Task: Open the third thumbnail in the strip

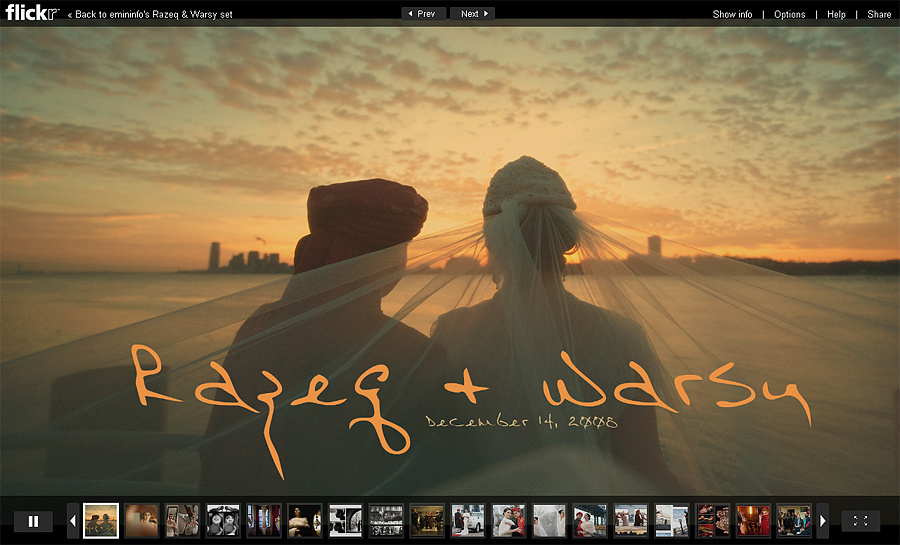Action: tap(182, 521)
